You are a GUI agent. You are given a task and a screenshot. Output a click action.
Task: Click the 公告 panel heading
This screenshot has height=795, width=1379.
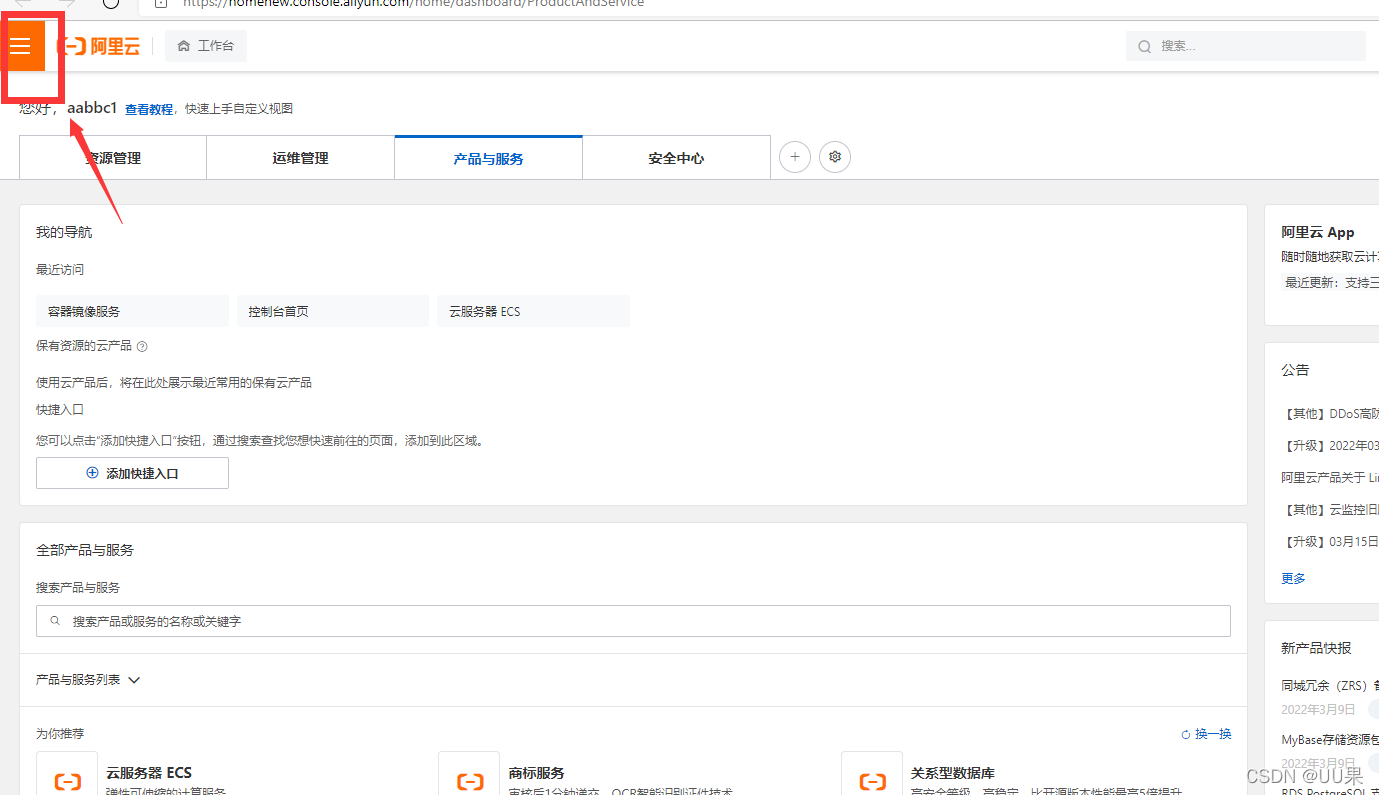pos(1295,370)
